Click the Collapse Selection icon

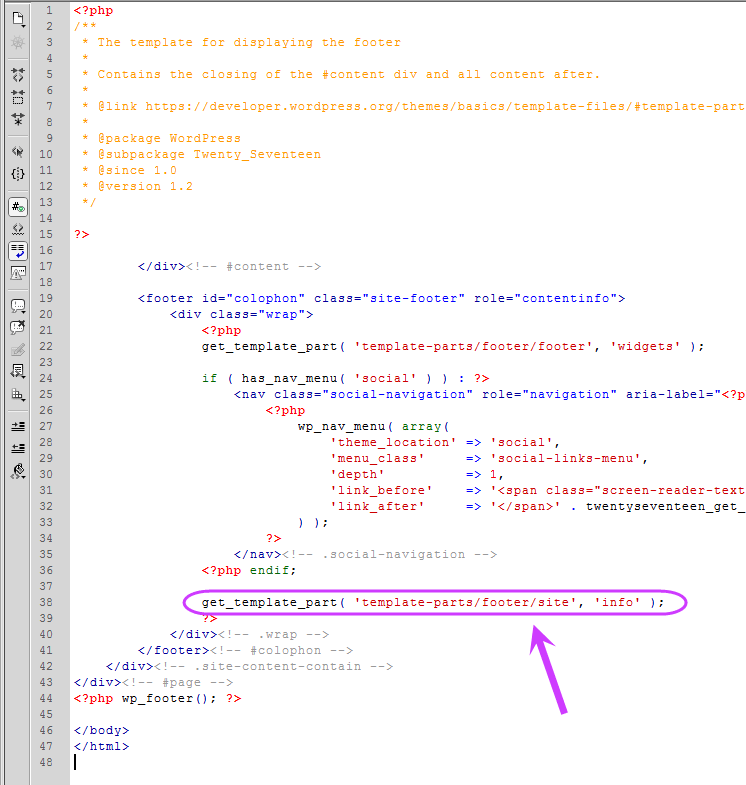[18, 97]
